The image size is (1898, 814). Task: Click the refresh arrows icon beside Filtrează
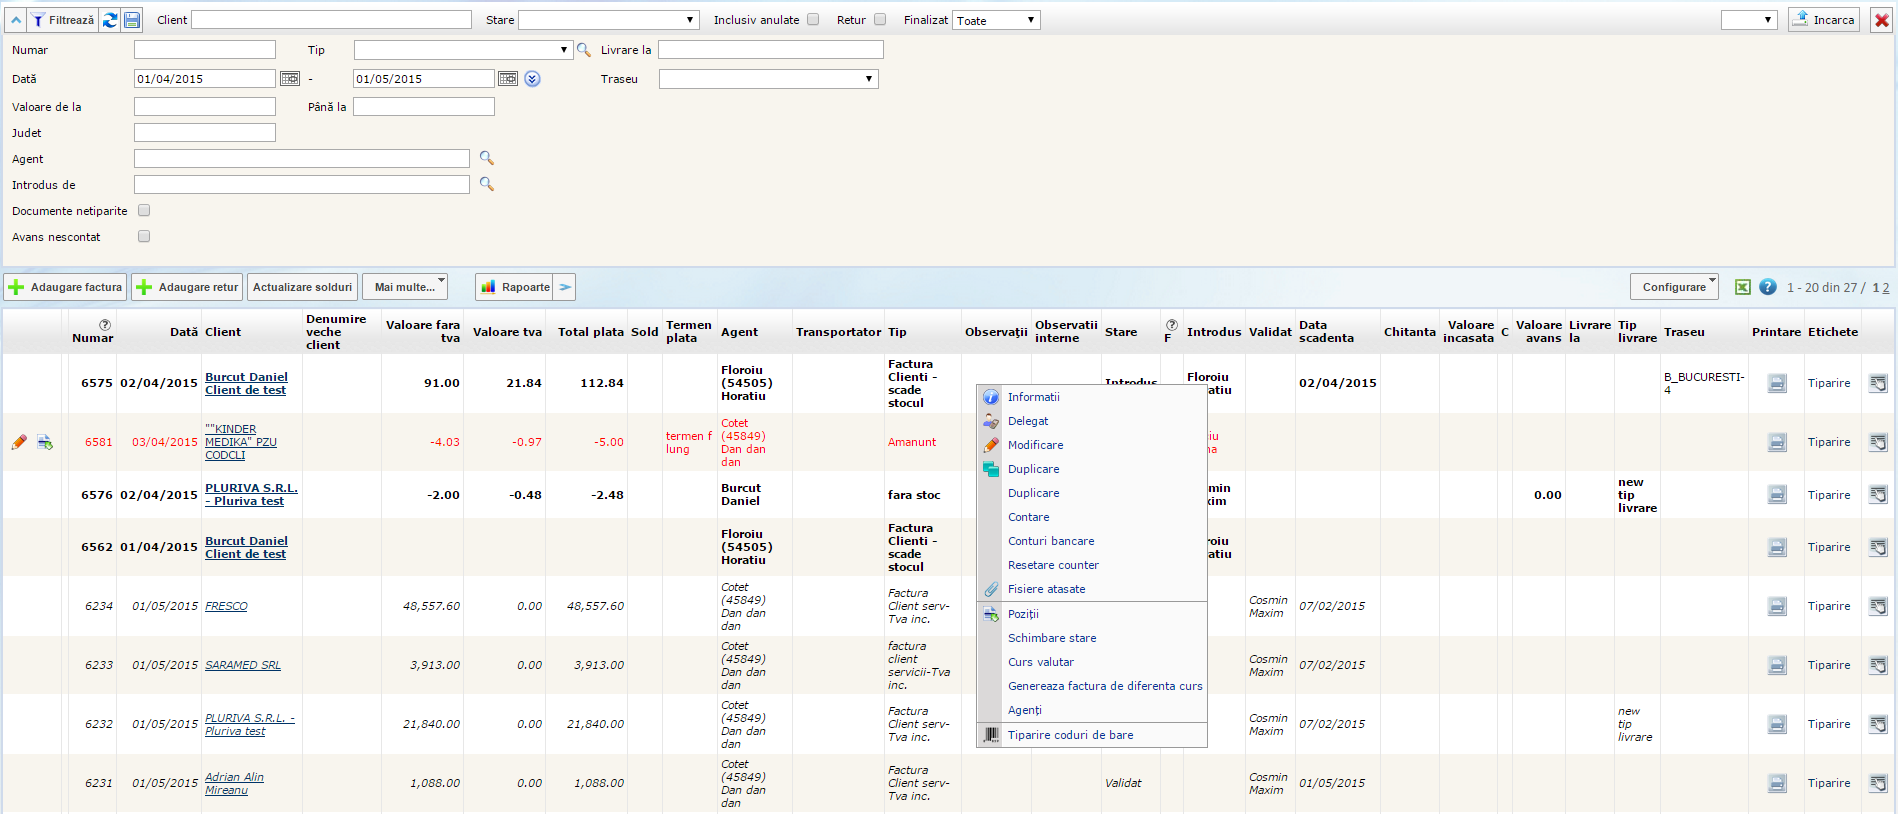(x=110, y=20)
